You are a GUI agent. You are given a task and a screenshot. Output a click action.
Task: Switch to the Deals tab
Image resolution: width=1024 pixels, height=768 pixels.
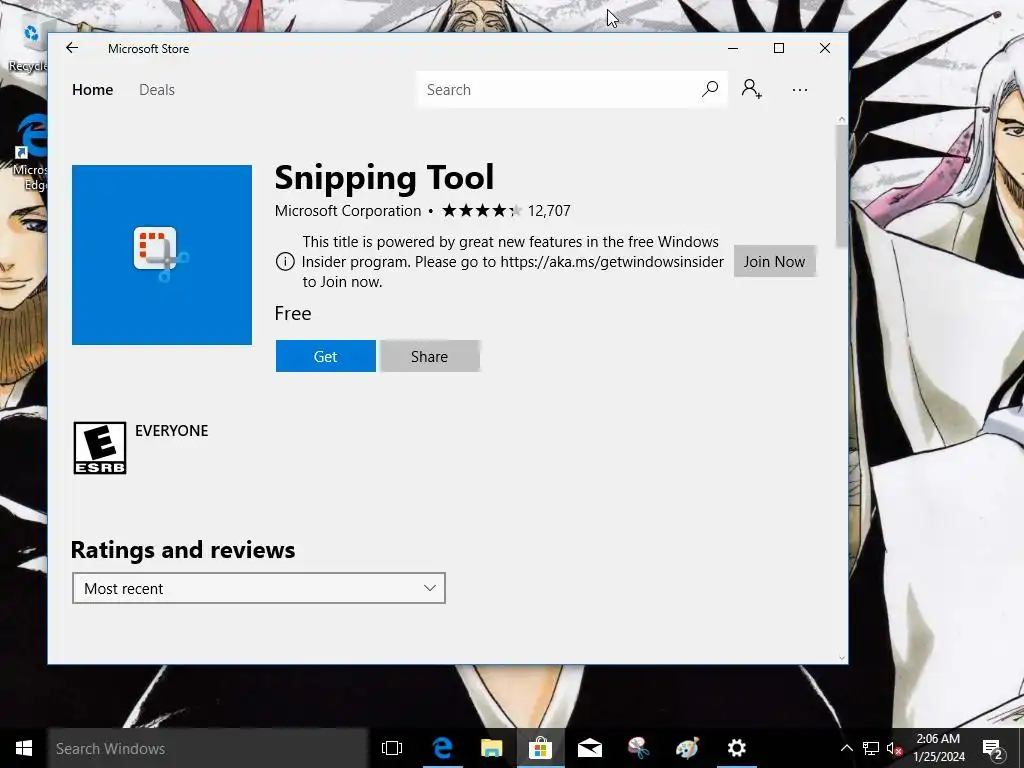tap(157, 89)
